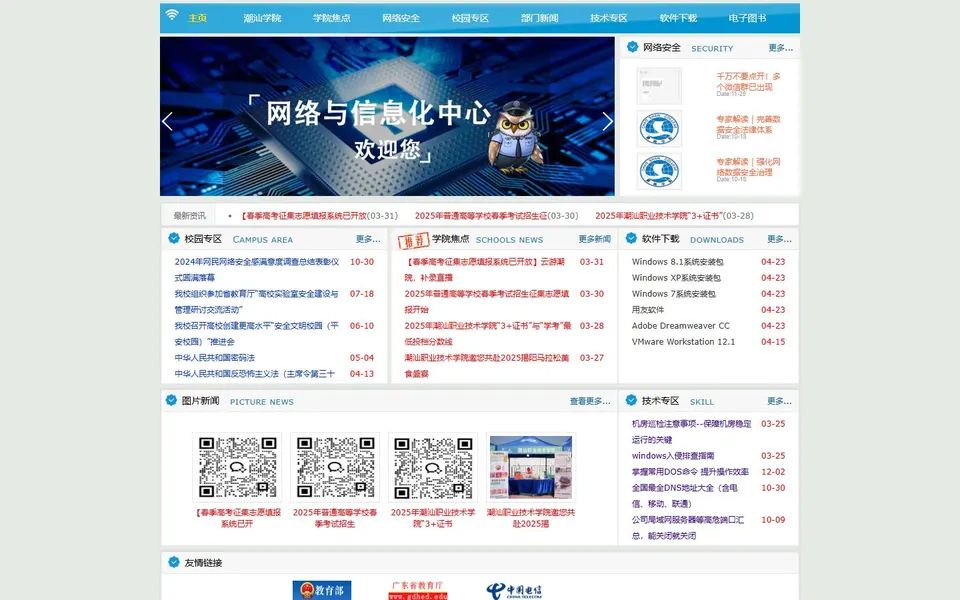The image size is (960, 600).
Task: Open the 潮汕学院 menu item
Action: tap(262, 18)
